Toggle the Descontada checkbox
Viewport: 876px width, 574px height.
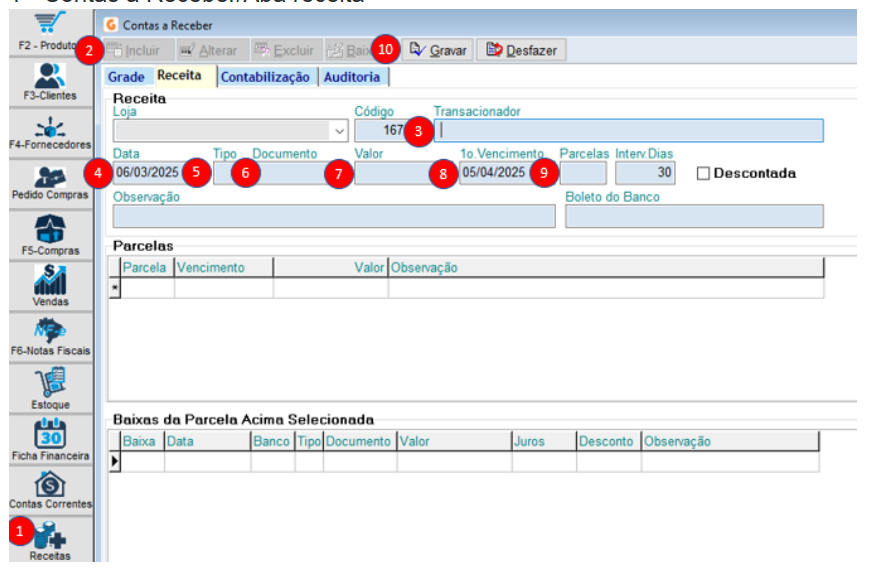703,173
